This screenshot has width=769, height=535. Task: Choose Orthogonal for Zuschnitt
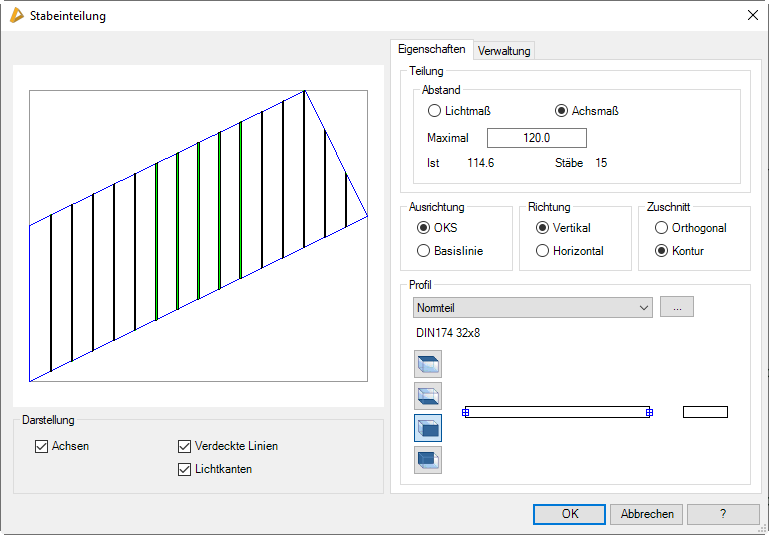click(x=661, y=228)
